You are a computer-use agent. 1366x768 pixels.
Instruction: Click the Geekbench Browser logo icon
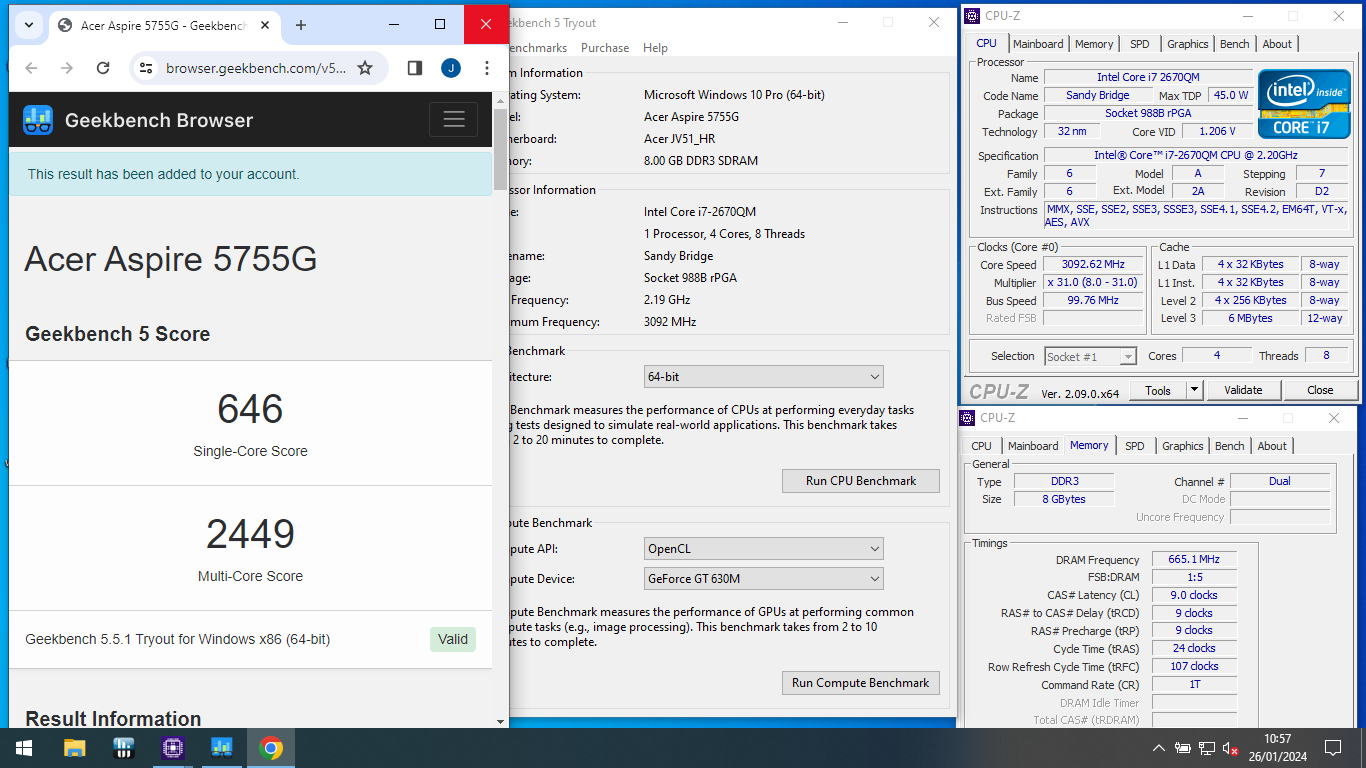click(38, 120)
